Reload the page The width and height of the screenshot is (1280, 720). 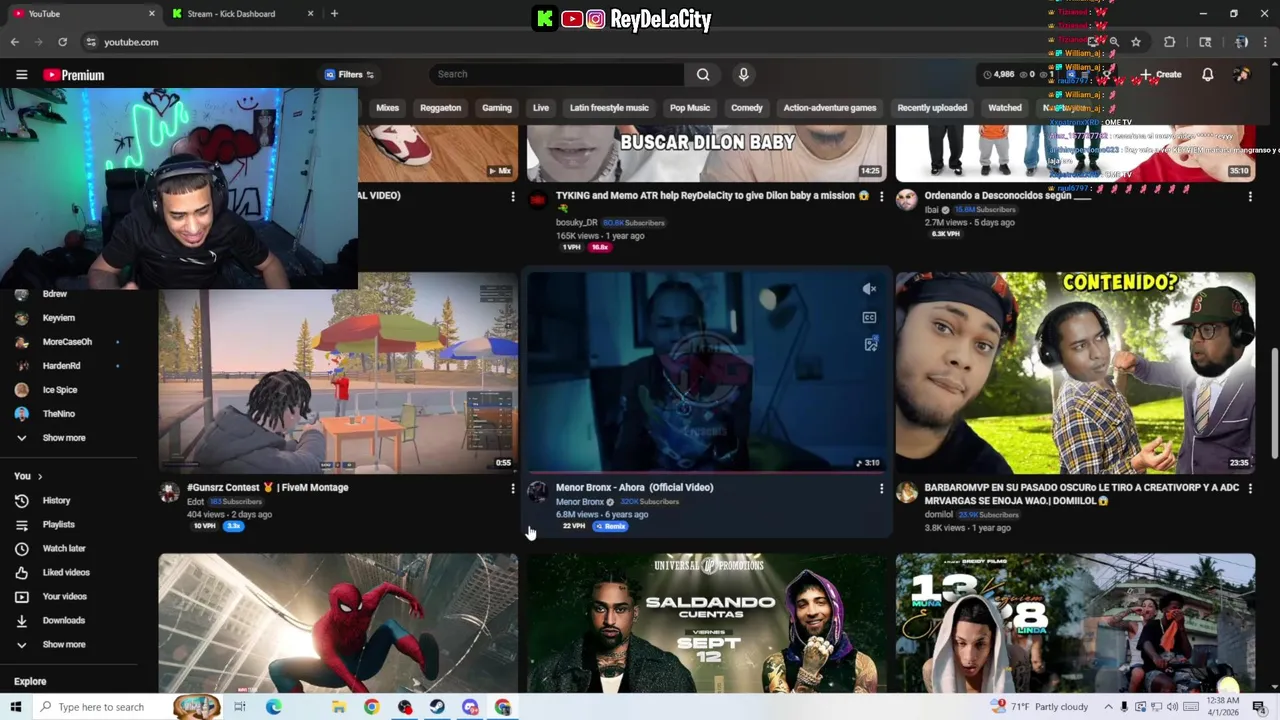[x=62, y=42]
